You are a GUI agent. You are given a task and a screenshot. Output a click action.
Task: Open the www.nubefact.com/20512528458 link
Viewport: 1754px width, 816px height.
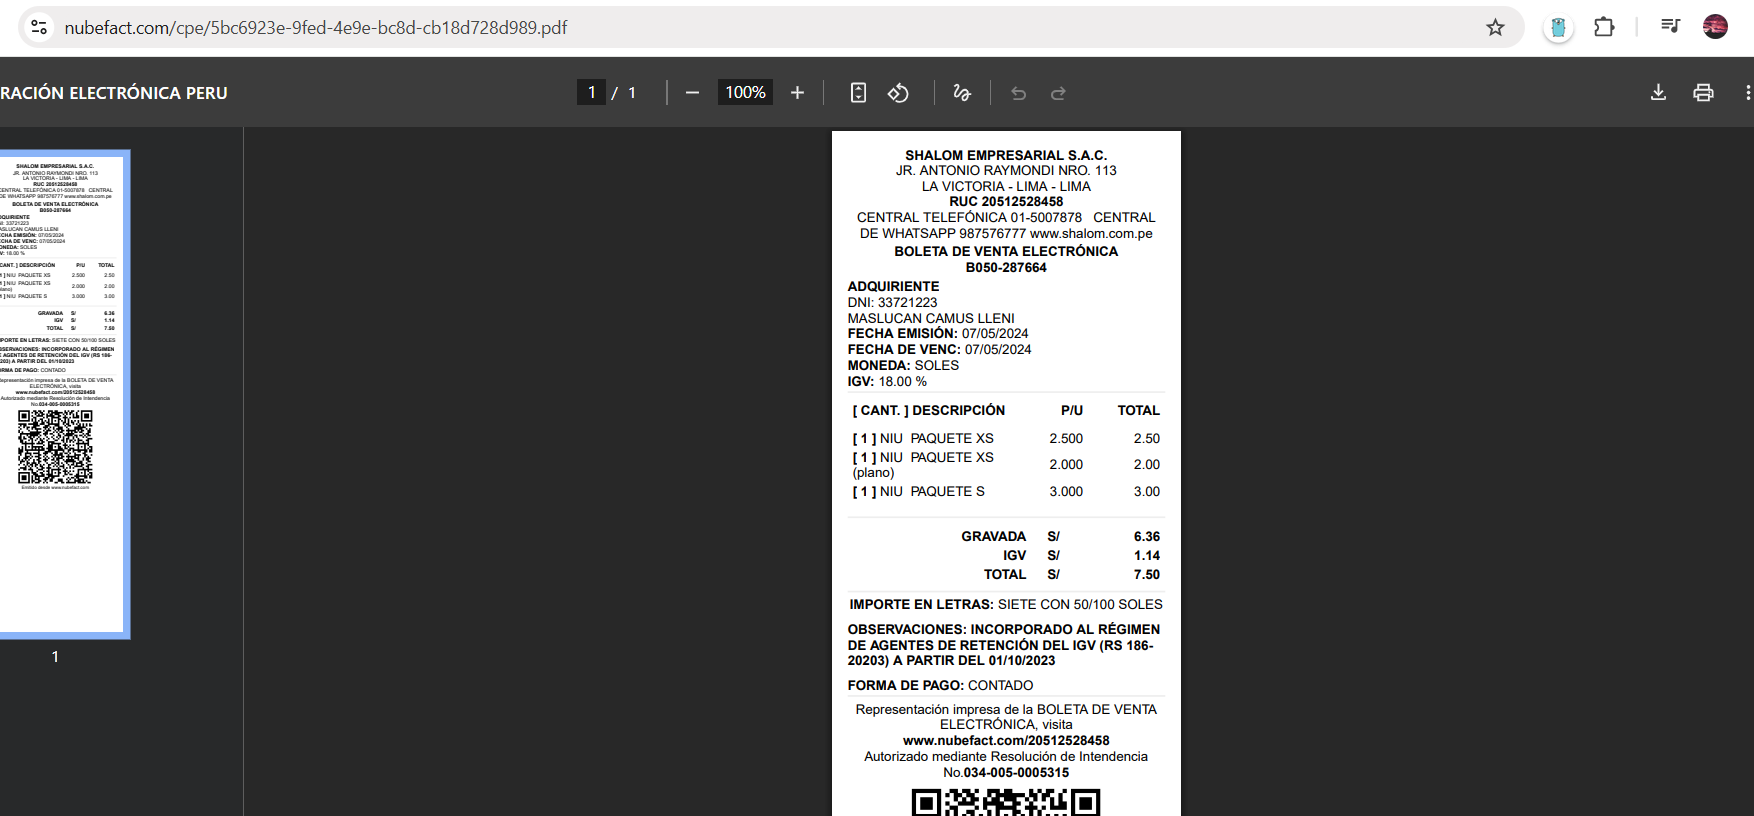[x=1006, y=741]
